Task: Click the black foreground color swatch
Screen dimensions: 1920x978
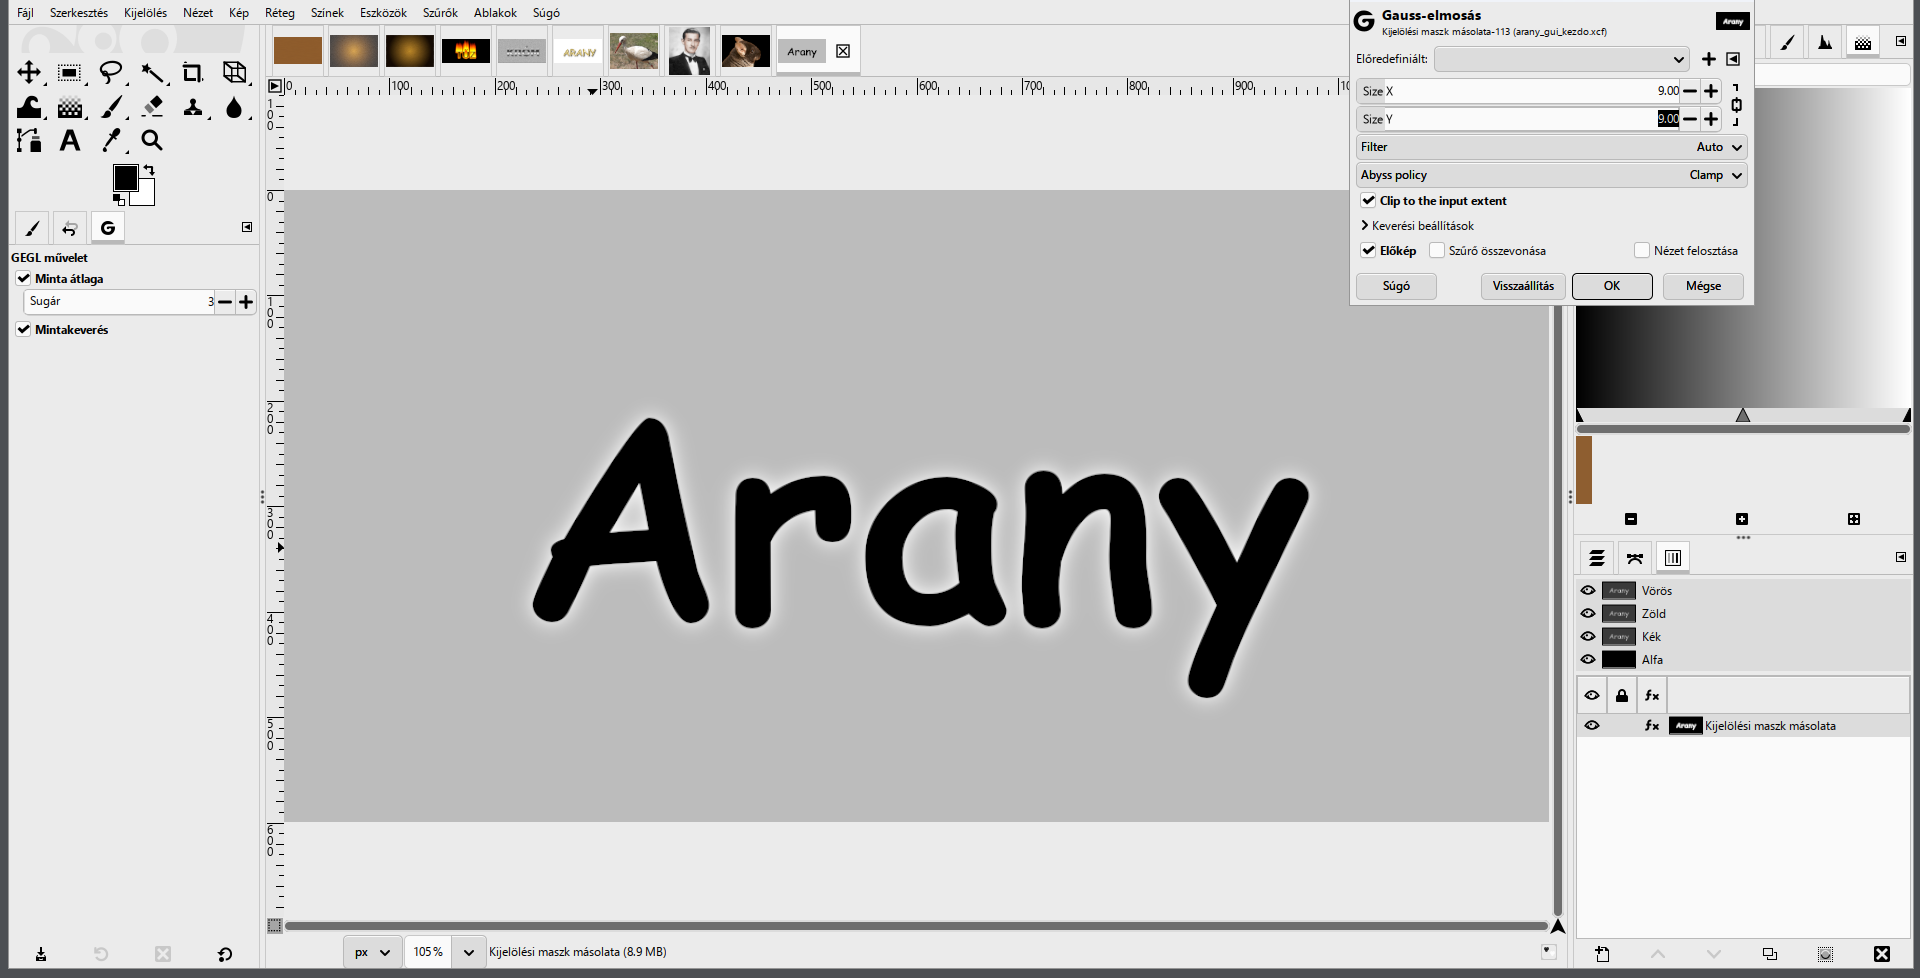Action: tap(126, 178)
